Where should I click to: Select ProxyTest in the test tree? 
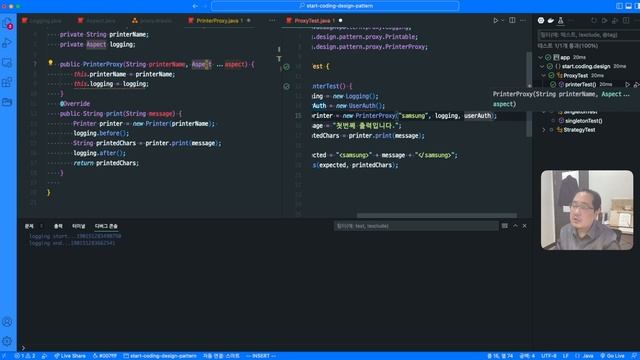point(576,76)
